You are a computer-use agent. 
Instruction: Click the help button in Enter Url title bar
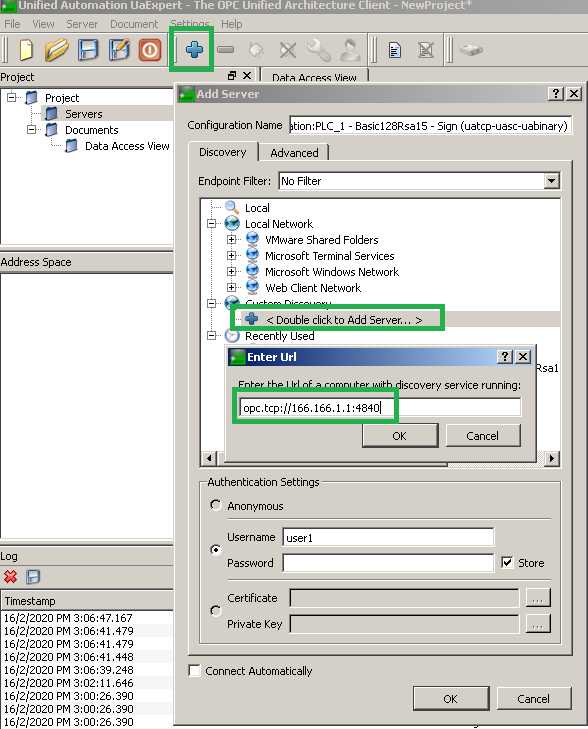(x=504, y=357)
